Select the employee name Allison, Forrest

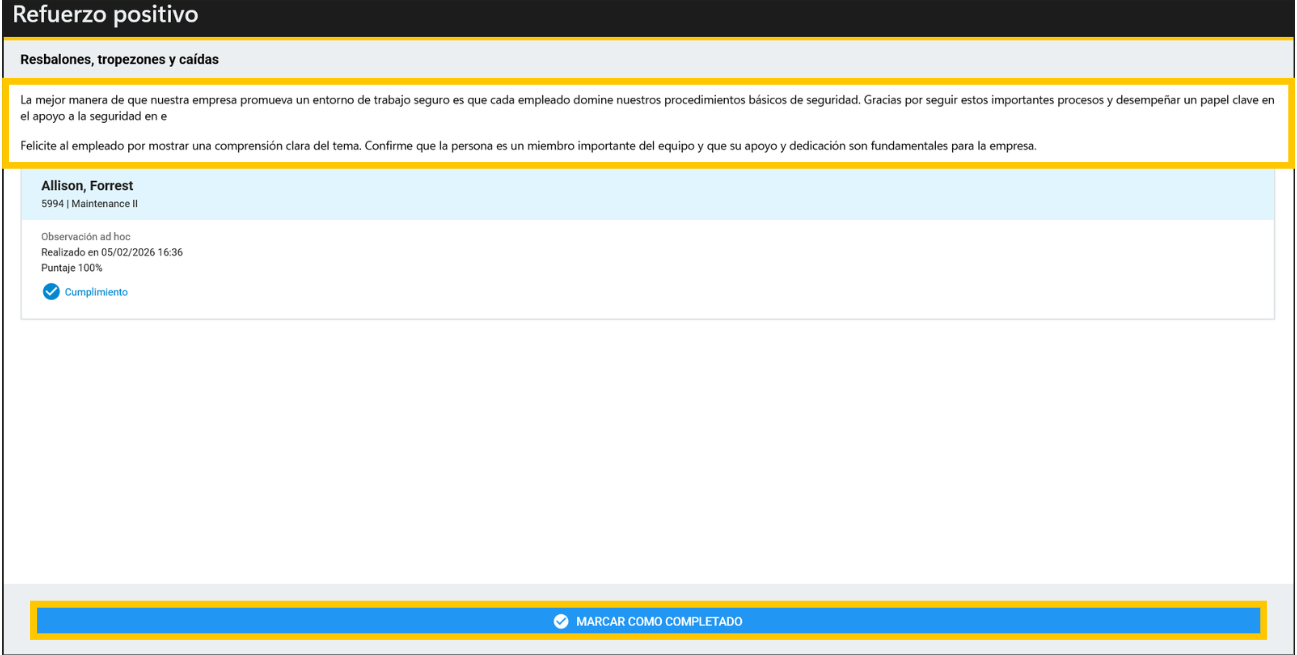[87, 186]
